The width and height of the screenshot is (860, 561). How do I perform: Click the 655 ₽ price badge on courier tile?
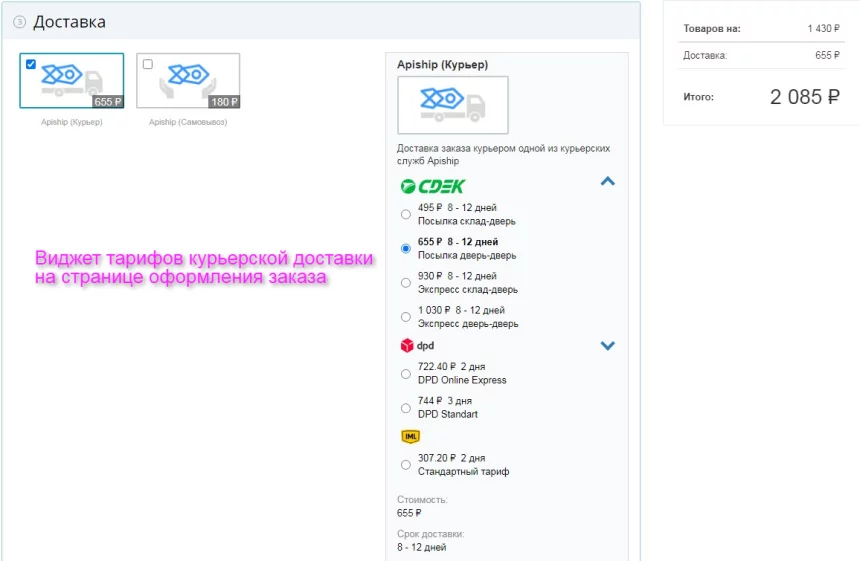click(107, 101)
